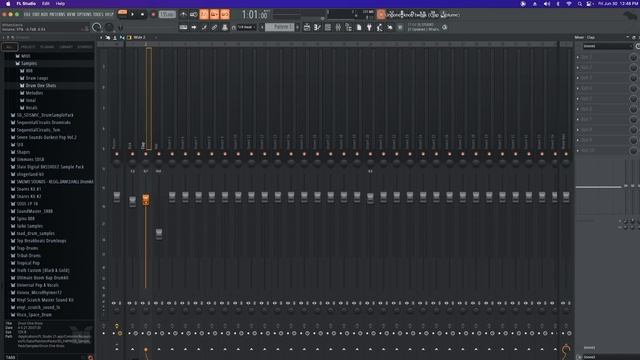
Task: Click the Play transport button
Action: (x=132, y=14)
